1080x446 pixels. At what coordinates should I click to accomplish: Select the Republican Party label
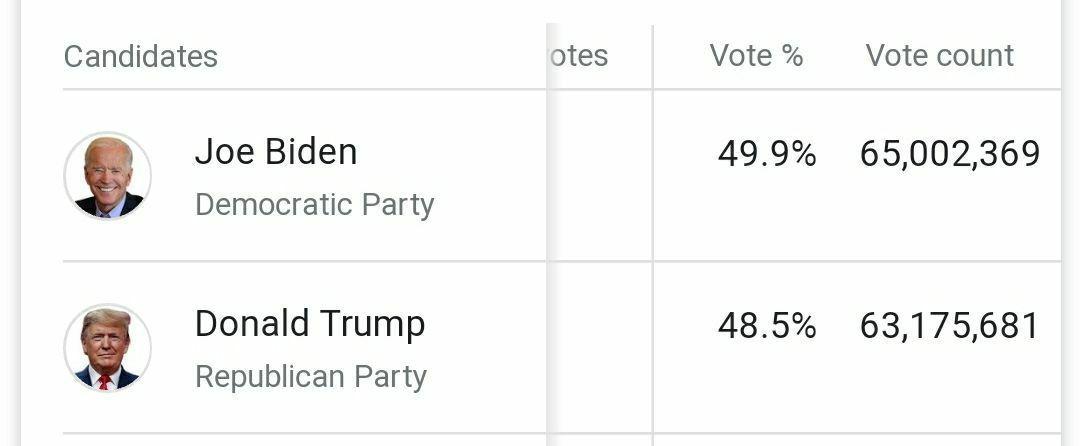[311, 377]
